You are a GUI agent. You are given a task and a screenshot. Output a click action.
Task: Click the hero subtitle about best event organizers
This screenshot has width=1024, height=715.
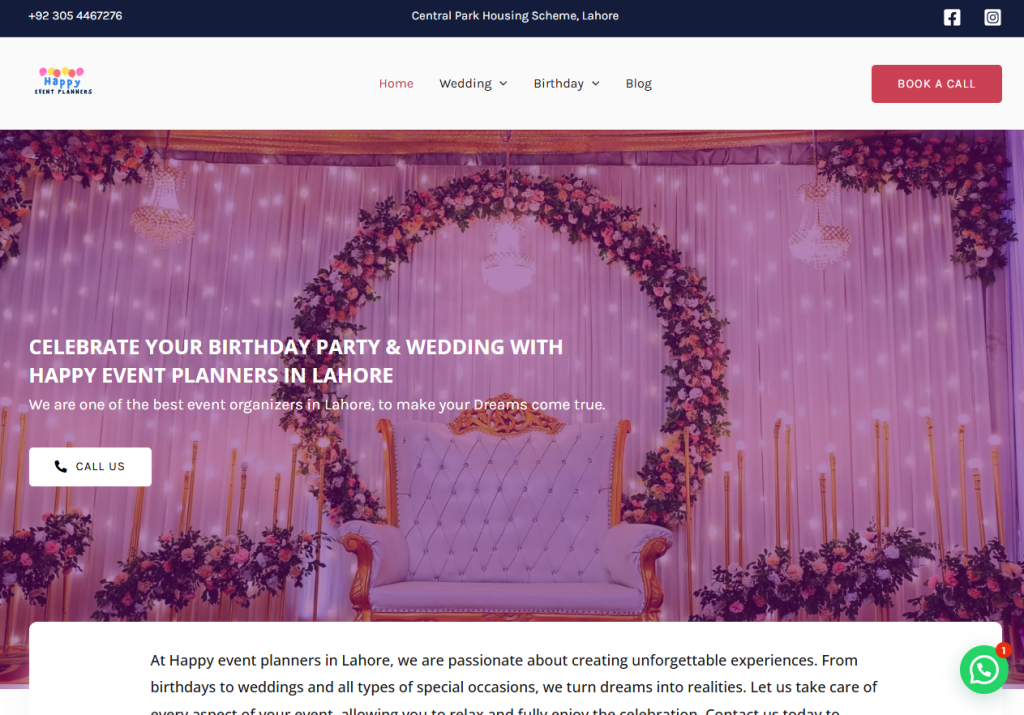317,404
